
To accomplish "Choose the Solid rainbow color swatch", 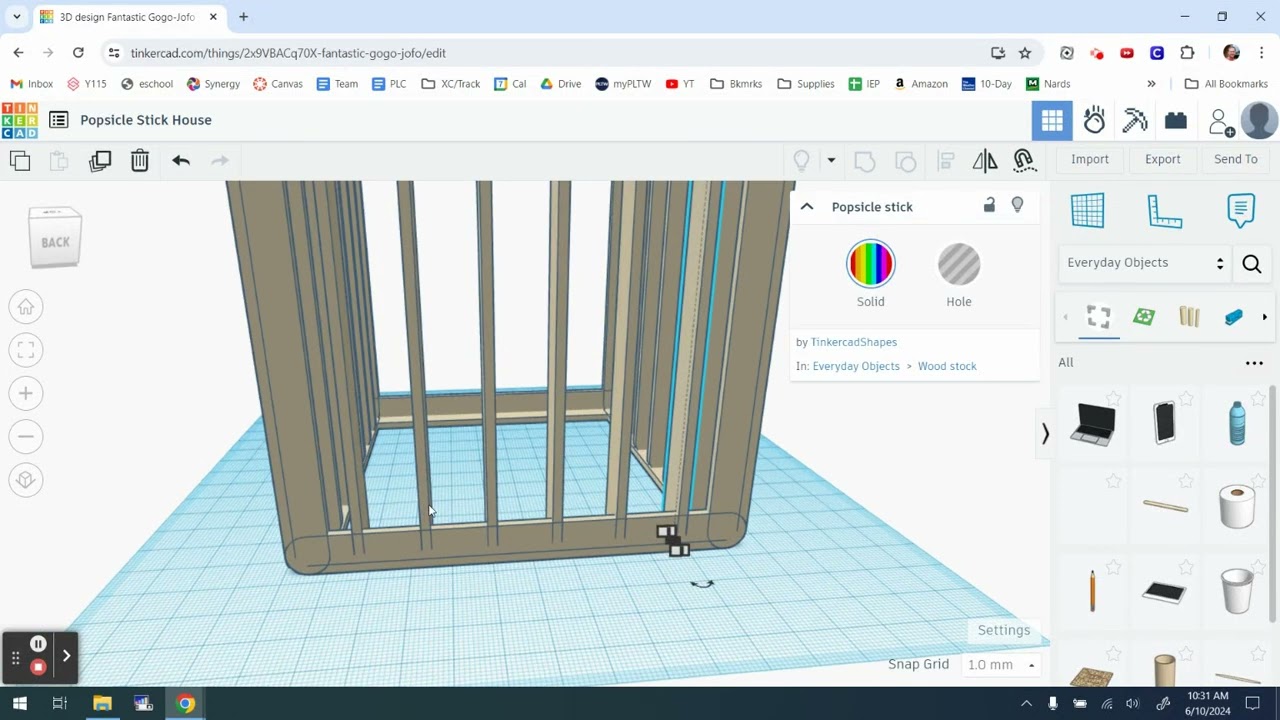I will pos(871,264).
